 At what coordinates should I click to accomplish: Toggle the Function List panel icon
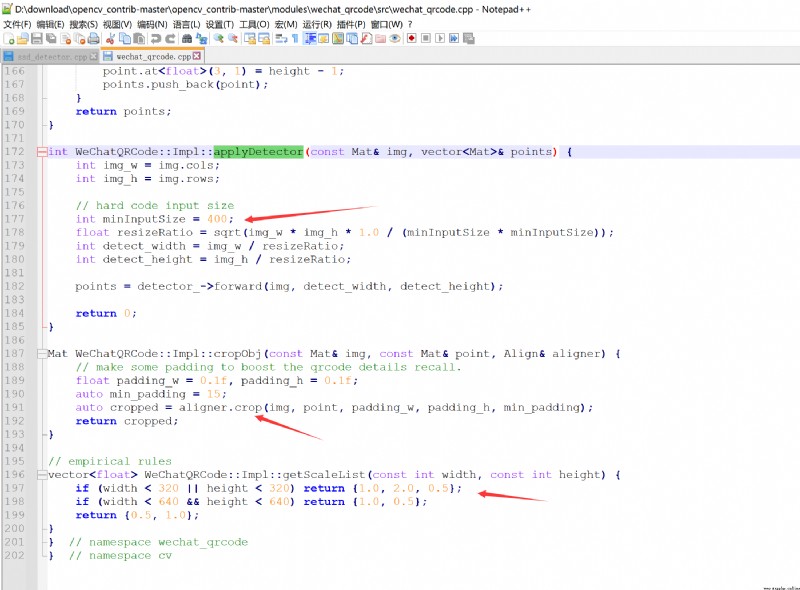[x=352, y=39]
